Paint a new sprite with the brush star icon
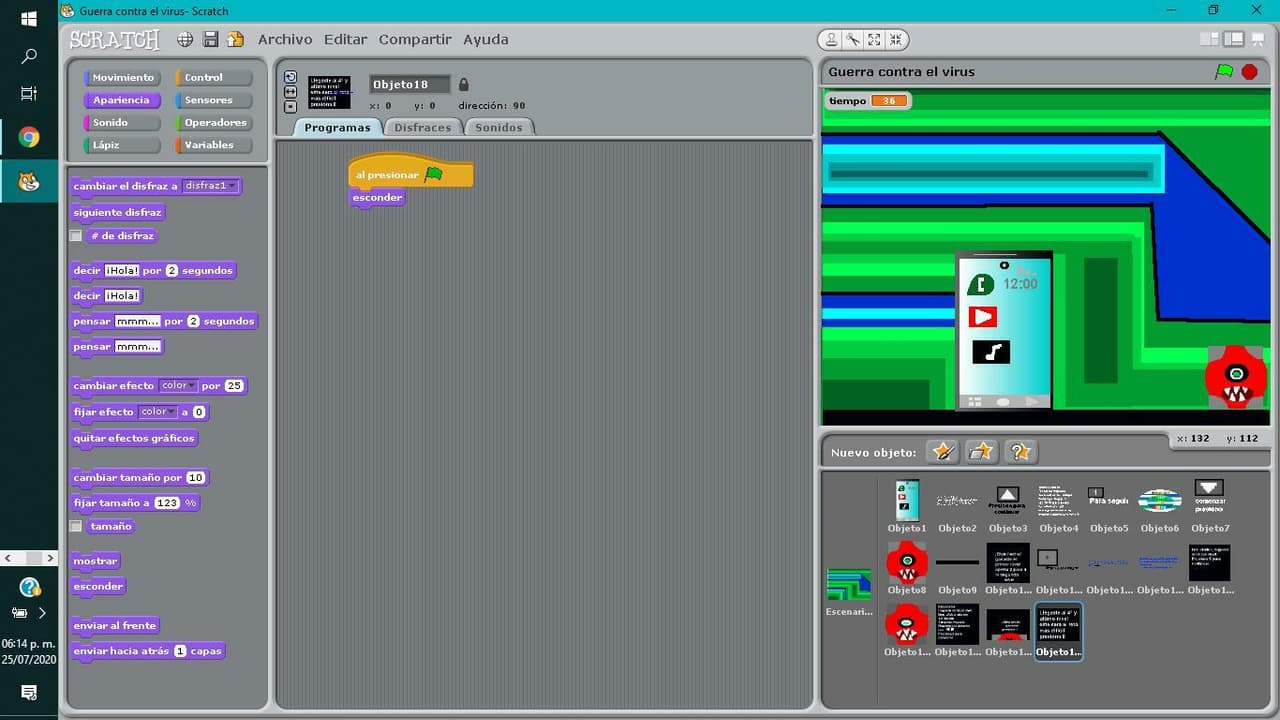Viewport: 1280px width, 720px height. point(943,452)
